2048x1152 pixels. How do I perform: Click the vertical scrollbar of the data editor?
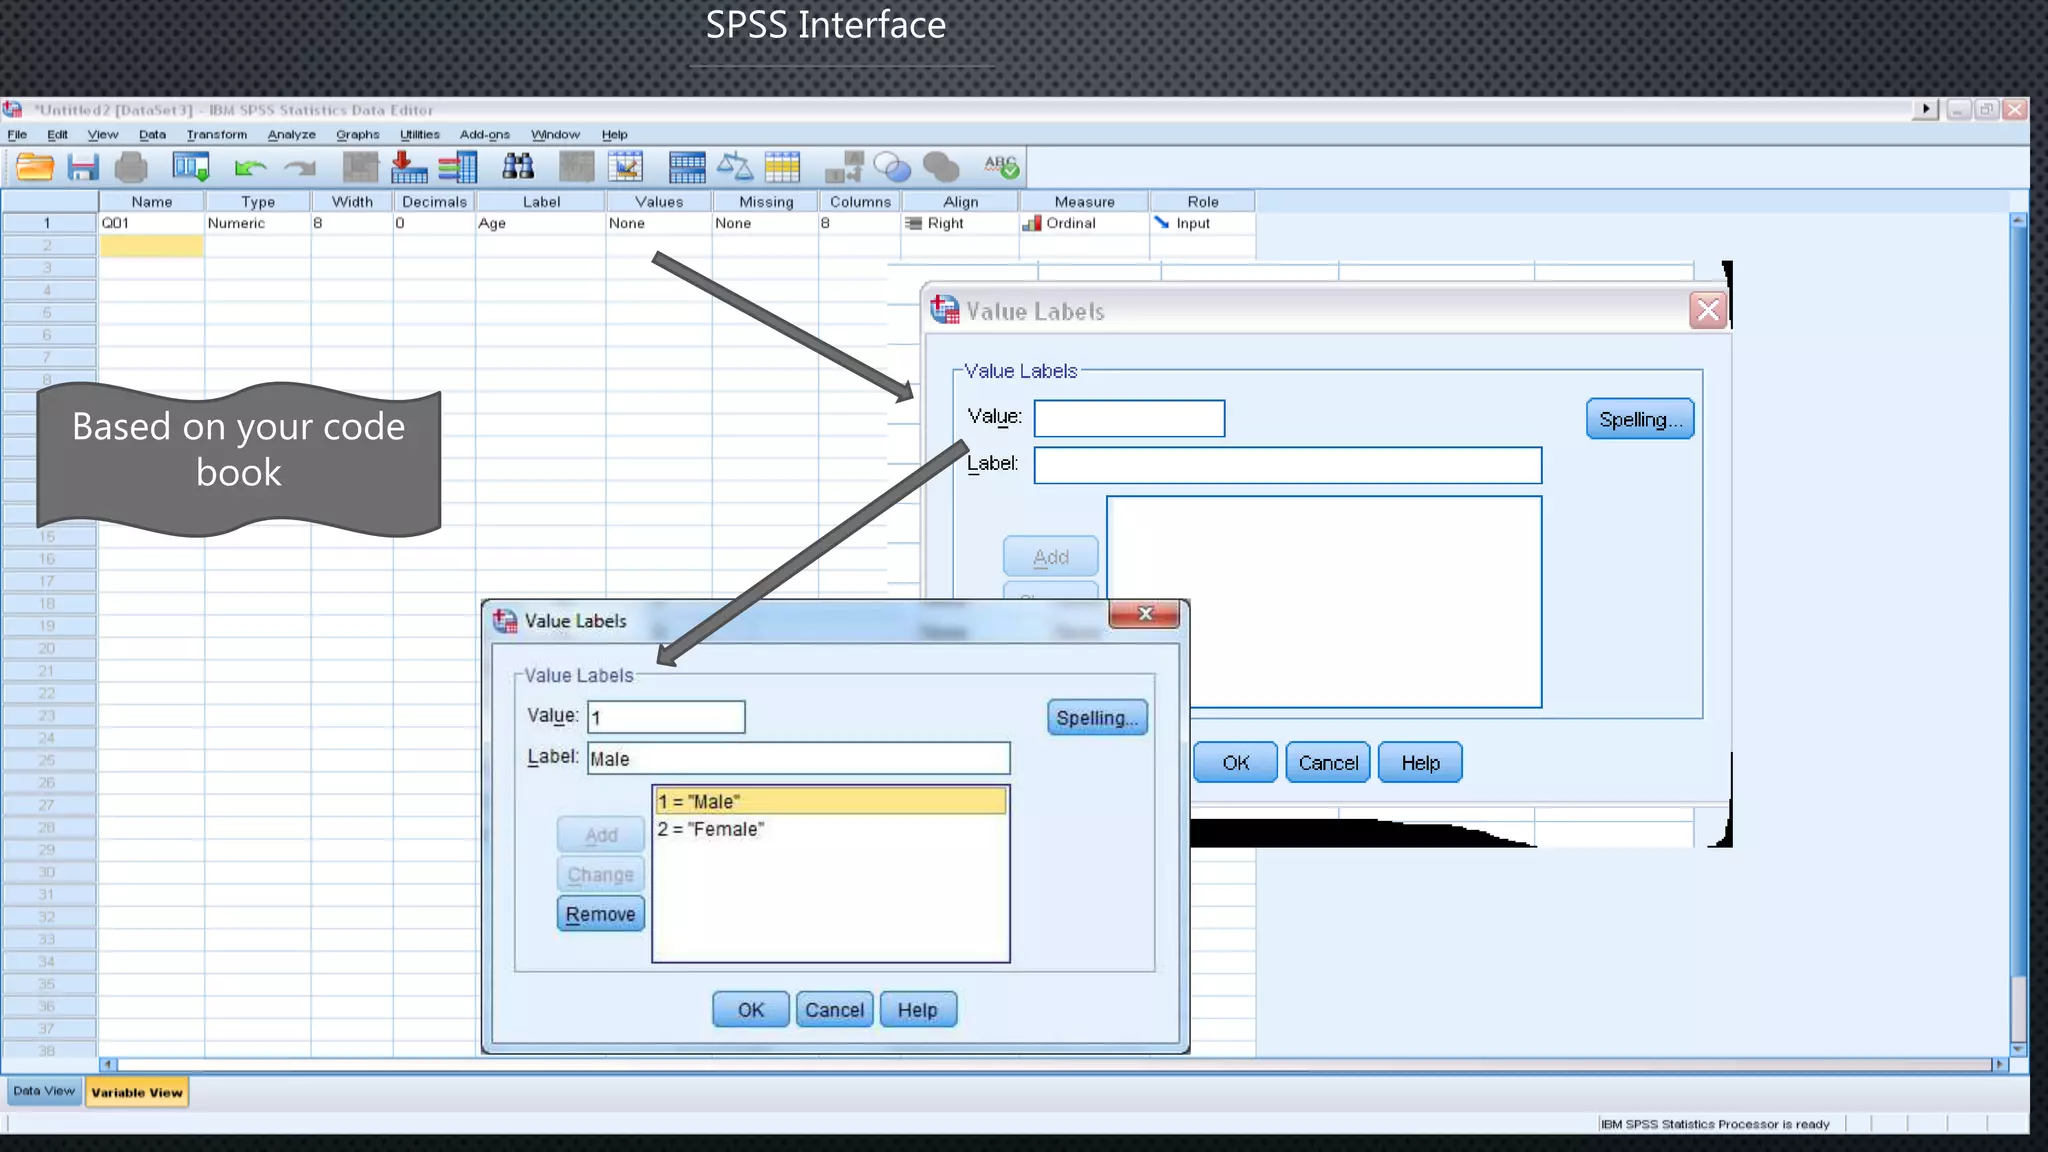(x=2018, y=633)
